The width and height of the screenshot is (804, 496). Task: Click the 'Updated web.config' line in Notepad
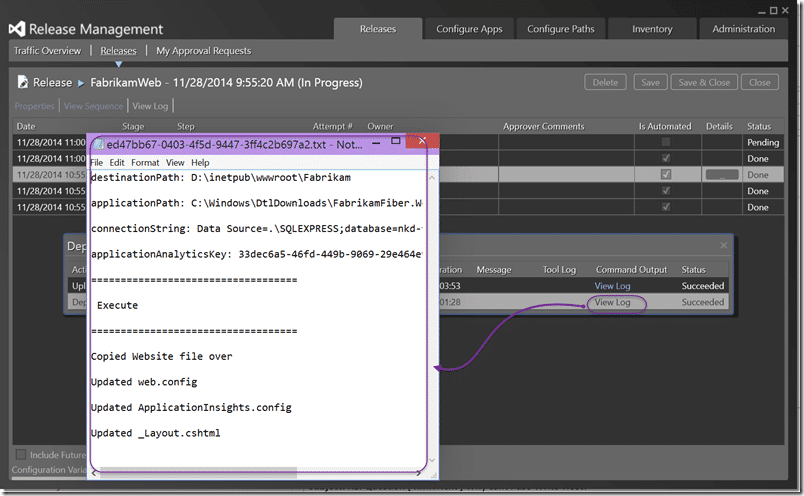(144, 382)
